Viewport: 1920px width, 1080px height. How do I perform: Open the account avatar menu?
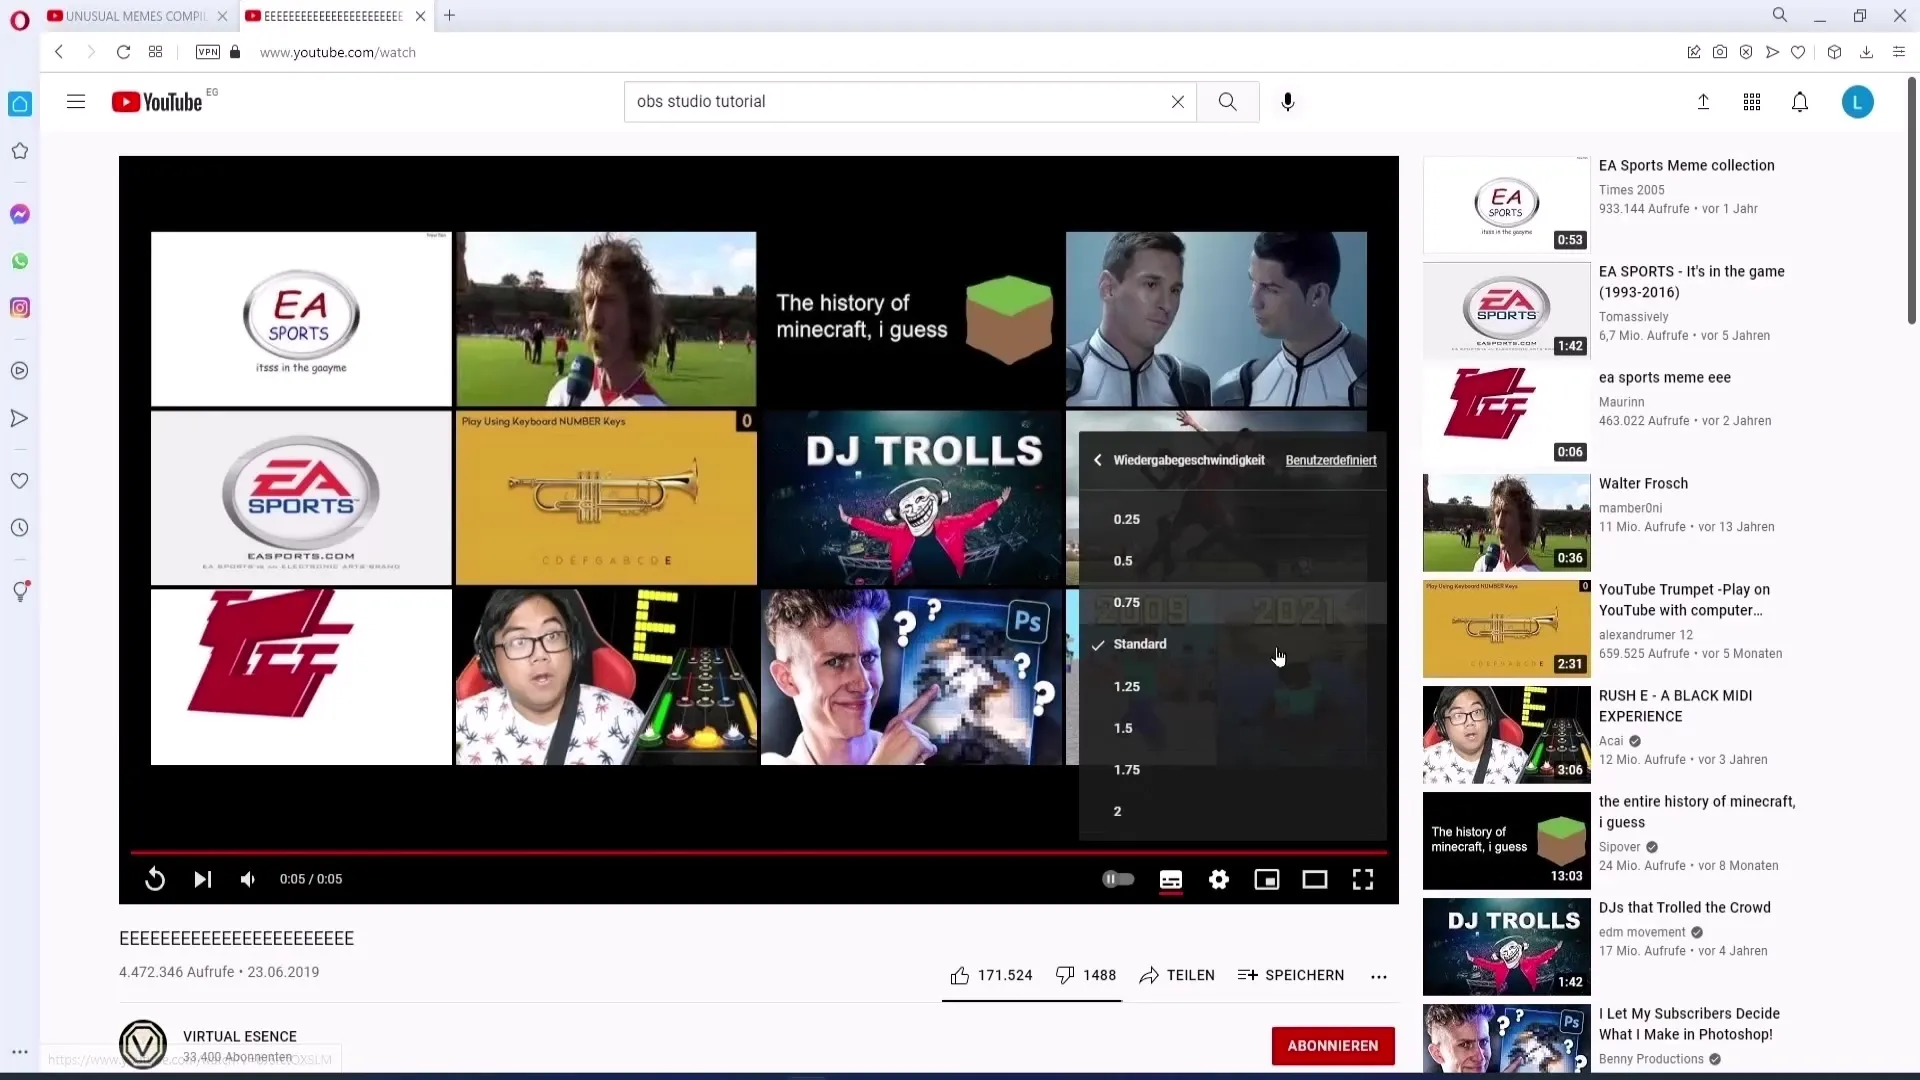click(x=1857, y=102)
